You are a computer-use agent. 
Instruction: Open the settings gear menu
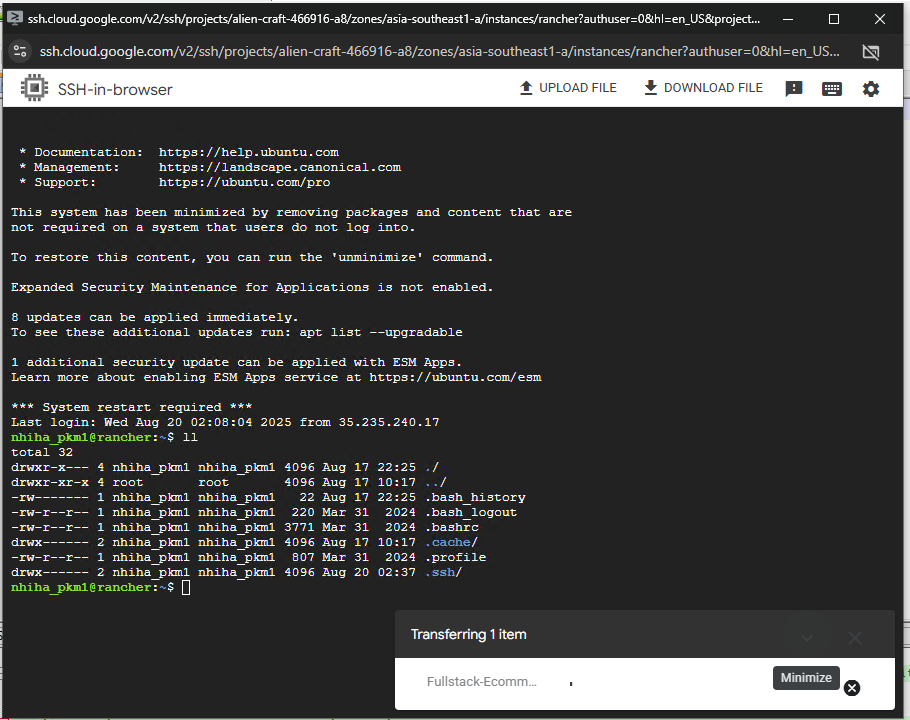(871, 89)
